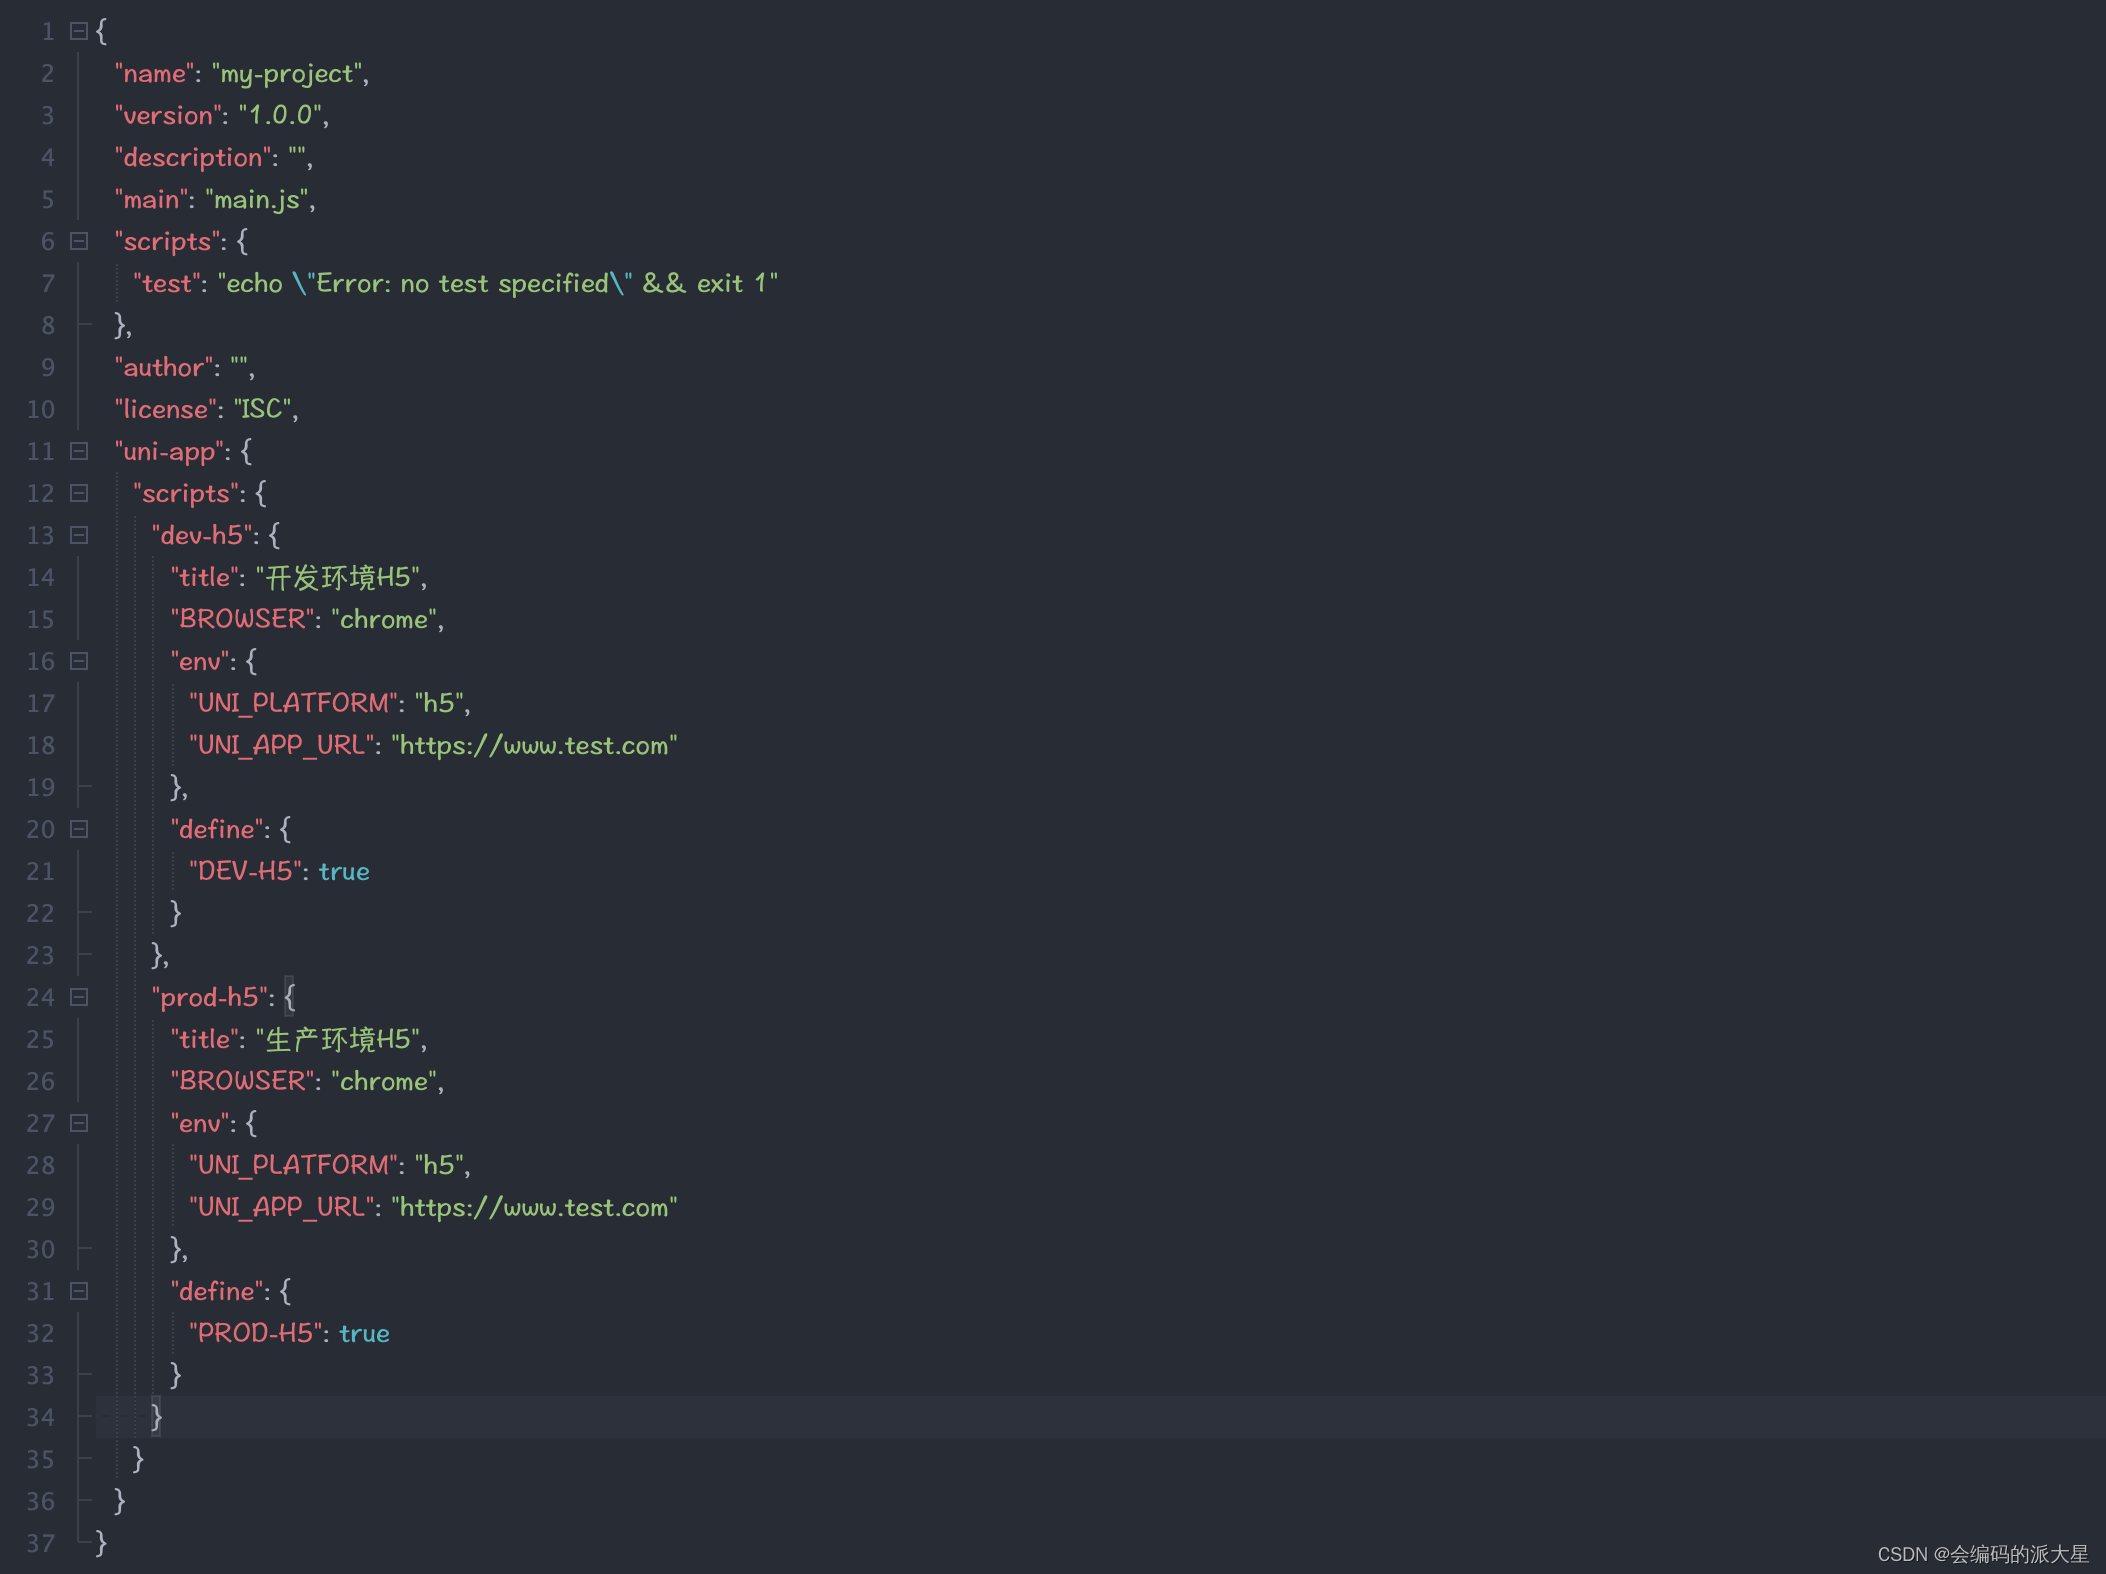Click the title value 开发环境H5
Image resolution: width=2106 pixels, height=1574 pixels.
(343, 577)
